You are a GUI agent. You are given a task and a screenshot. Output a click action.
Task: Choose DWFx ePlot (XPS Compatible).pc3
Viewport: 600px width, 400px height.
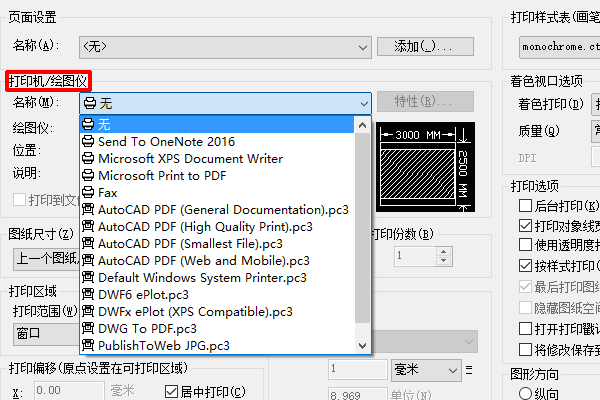point(217,312)
